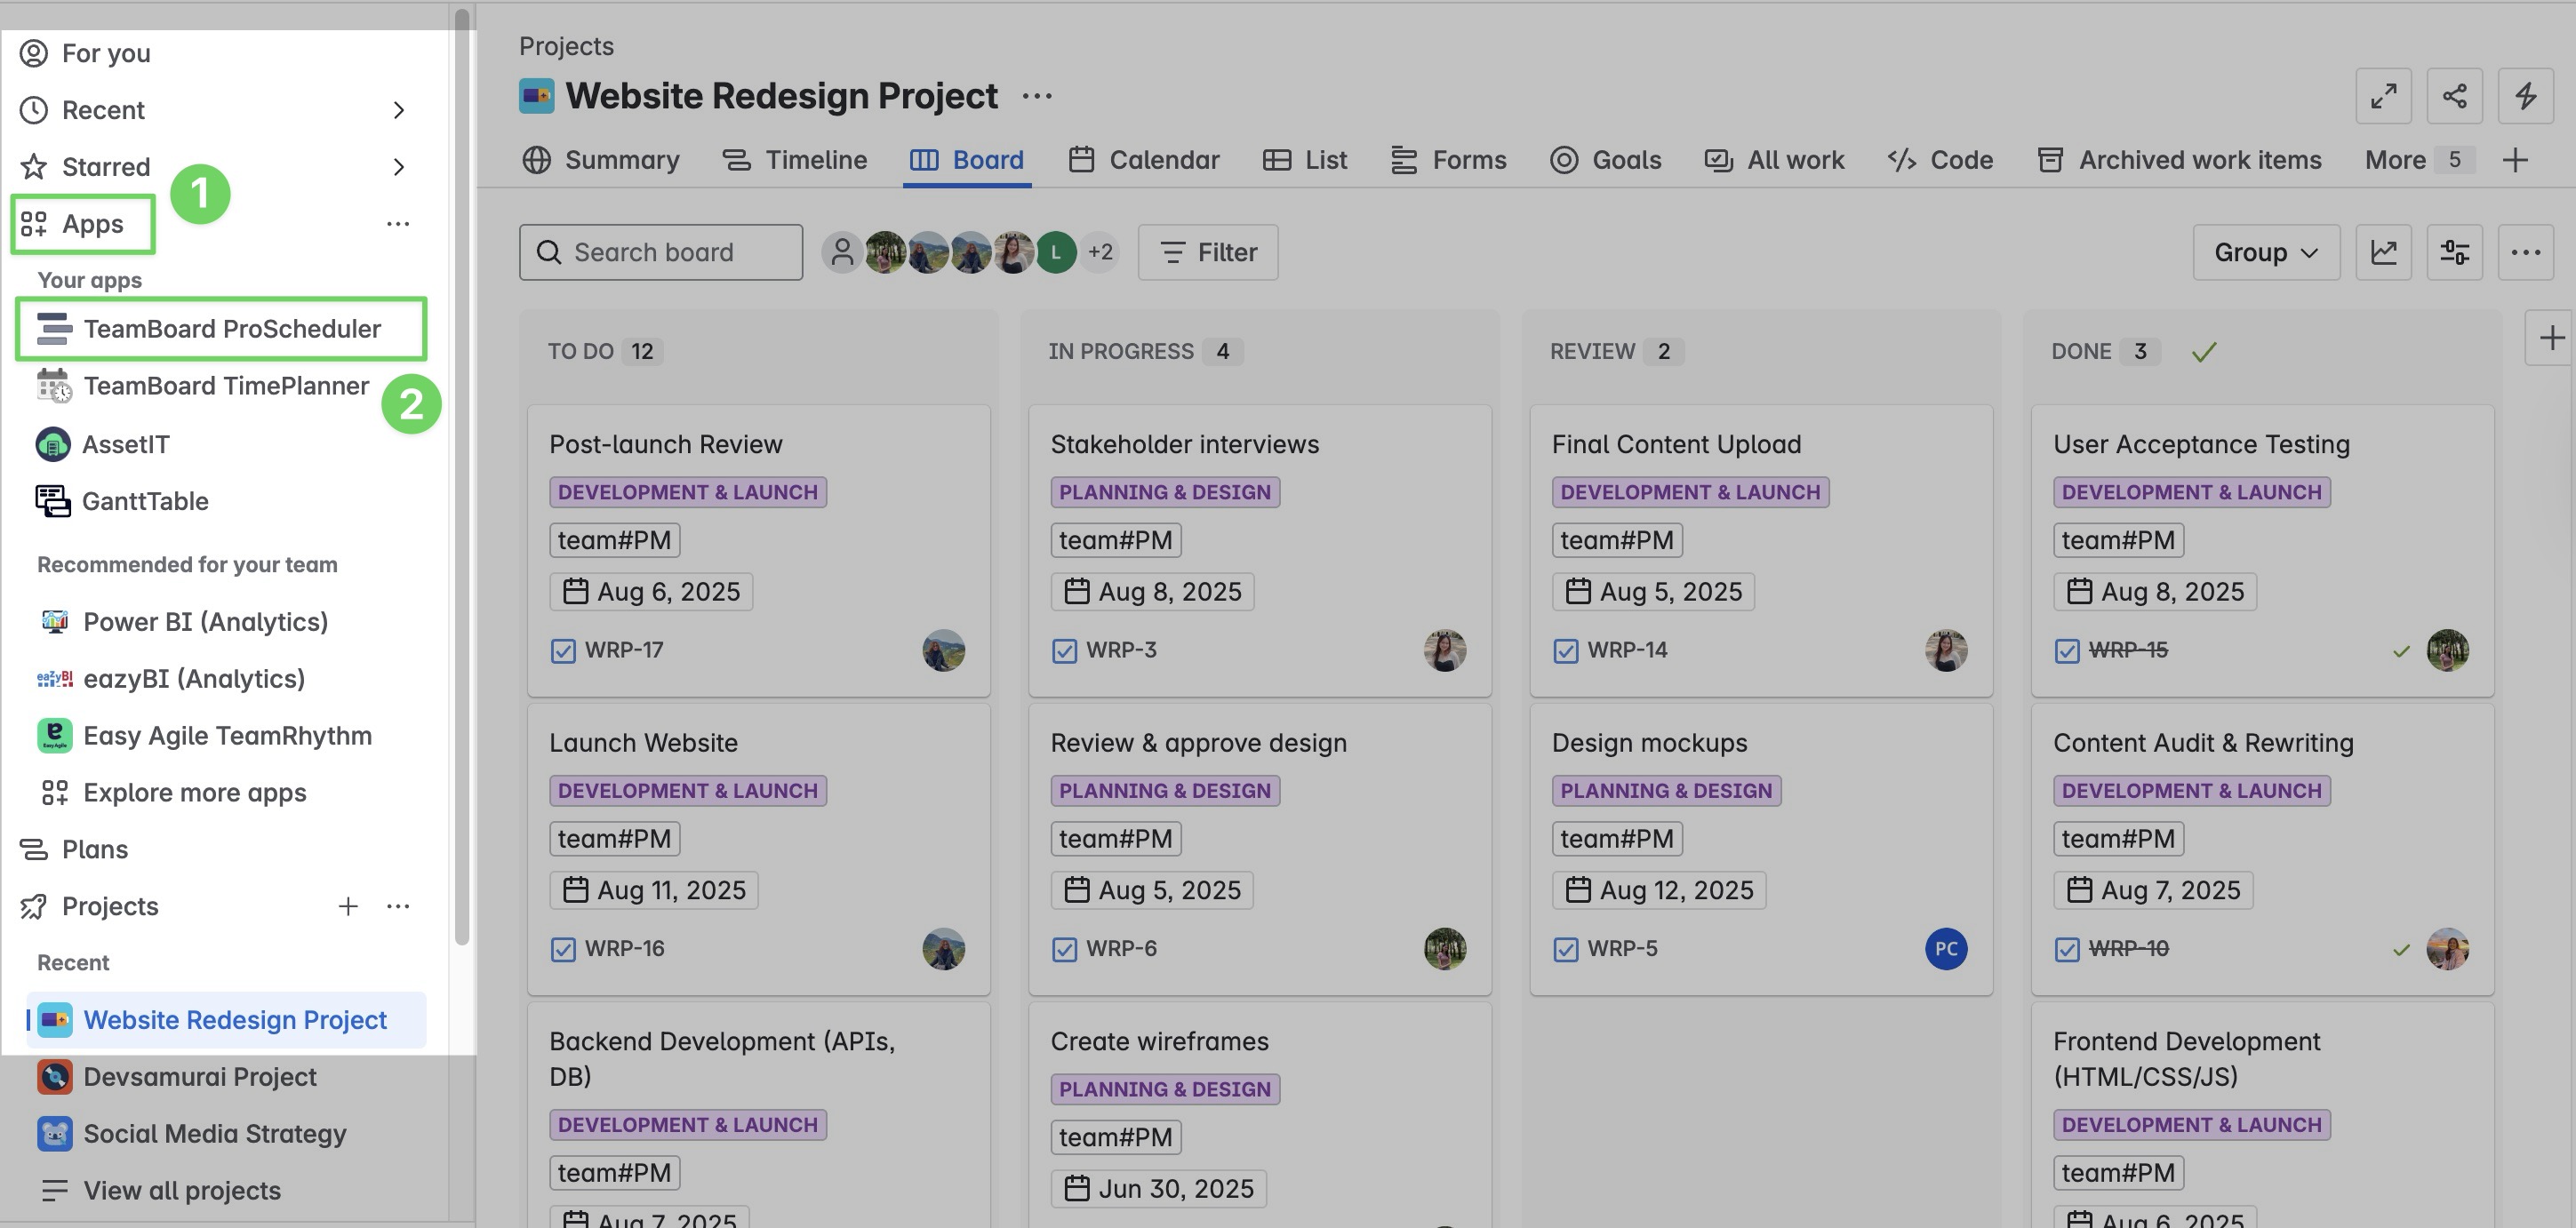Screen dimensions: 2576x1228
Task: Click the Filter button
Action: (x=1207, y=252)
